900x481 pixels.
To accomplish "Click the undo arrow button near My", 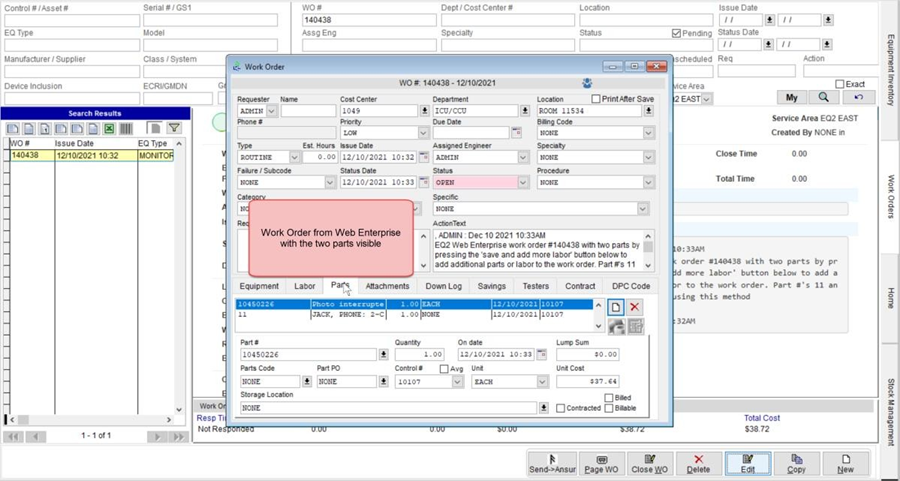I will [x=857, y=97].
